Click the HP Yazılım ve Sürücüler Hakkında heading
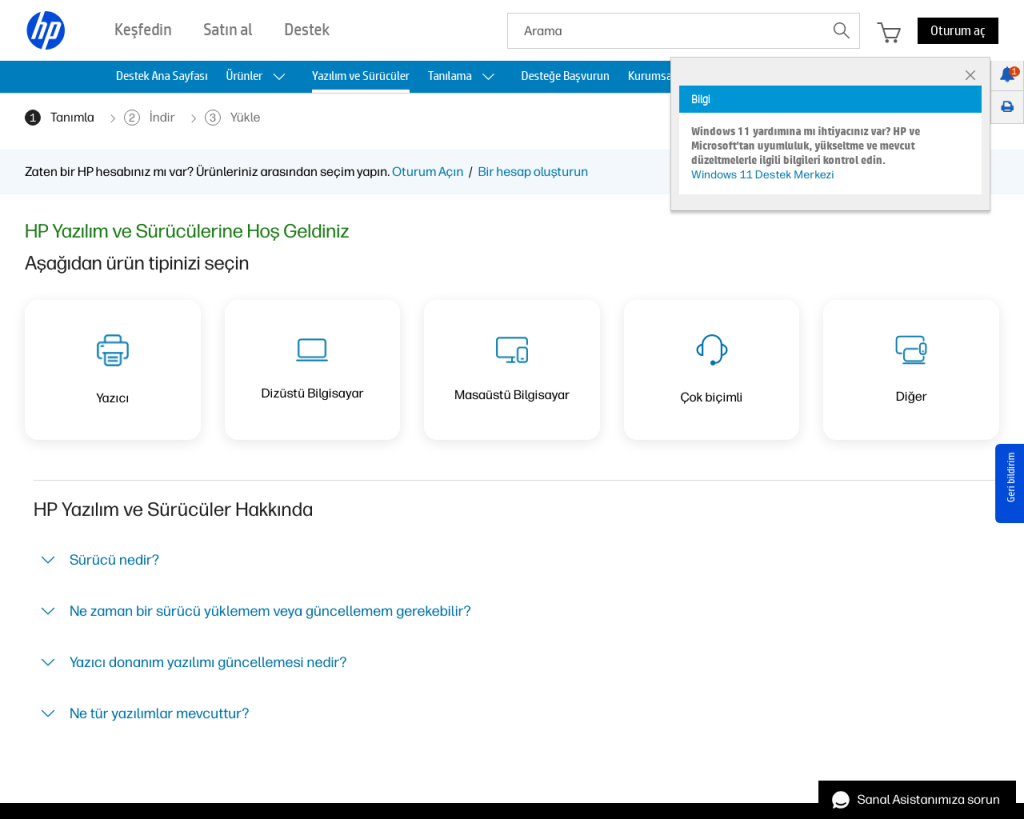This screenshot has width=1024, height=819. coord(173,510)
